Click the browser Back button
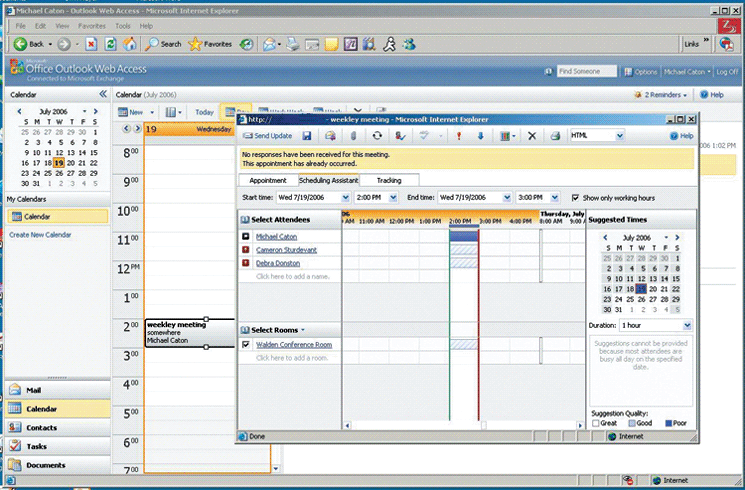This screenshot has width=745, height=490. [x=29, y=44]
